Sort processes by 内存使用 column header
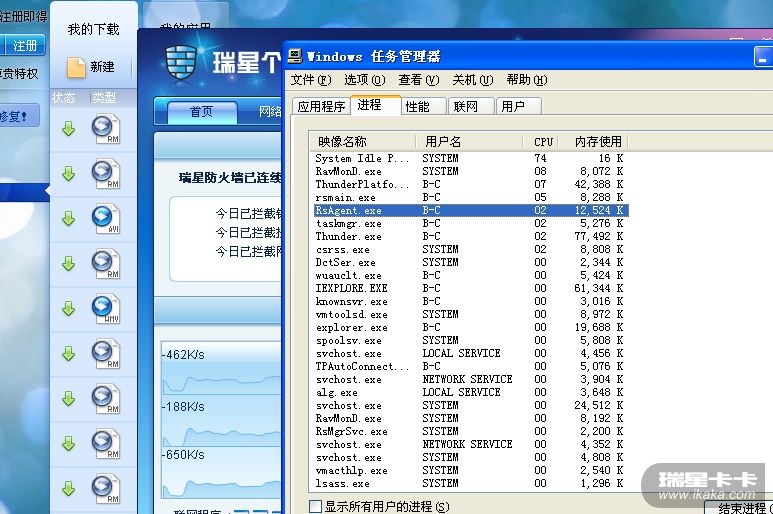 594,142
